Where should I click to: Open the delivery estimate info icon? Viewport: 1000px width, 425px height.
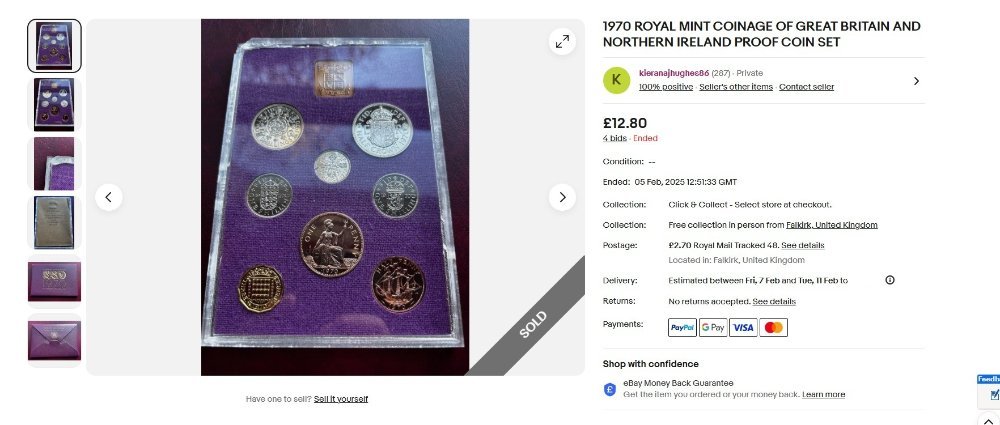(x=890, y=280)
